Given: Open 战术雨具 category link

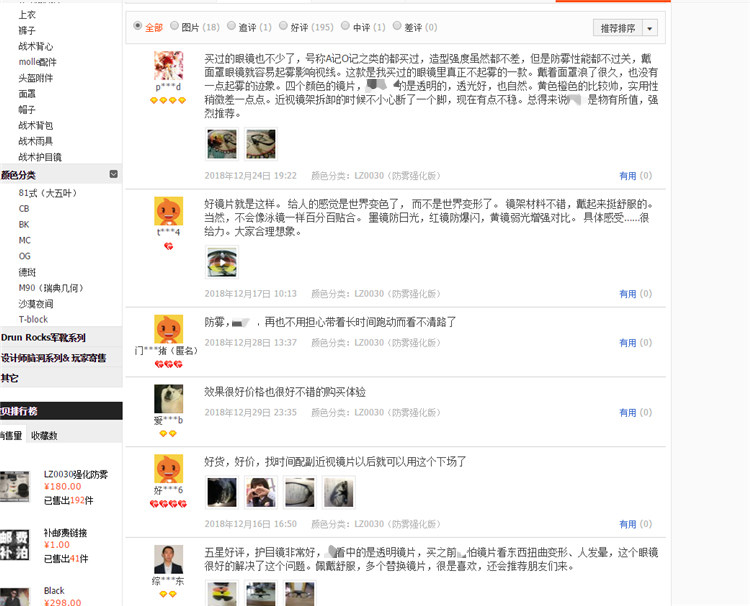Looking at the screenshot, I should [35, 141].
